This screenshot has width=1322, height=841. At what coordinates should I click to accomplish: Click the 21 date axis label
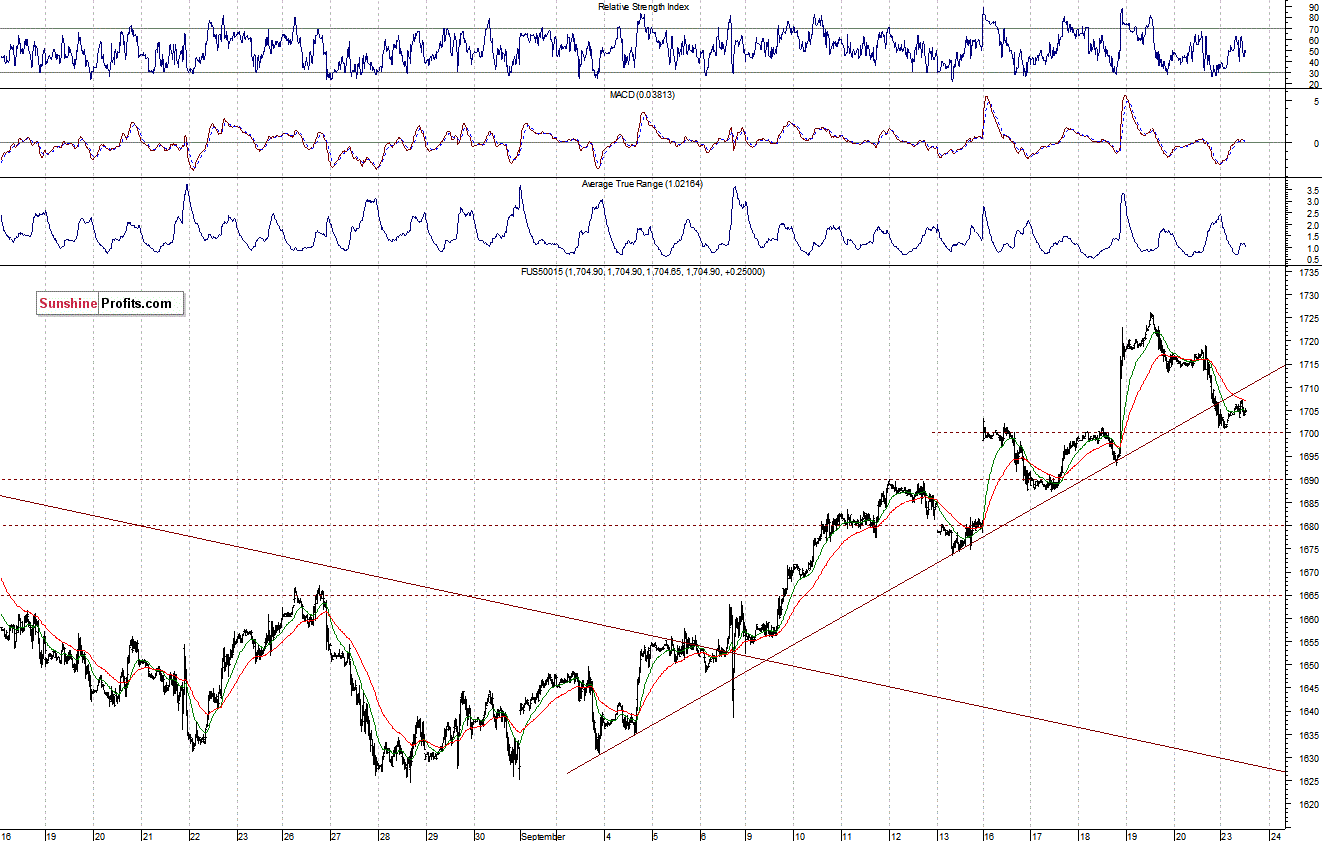147,835
